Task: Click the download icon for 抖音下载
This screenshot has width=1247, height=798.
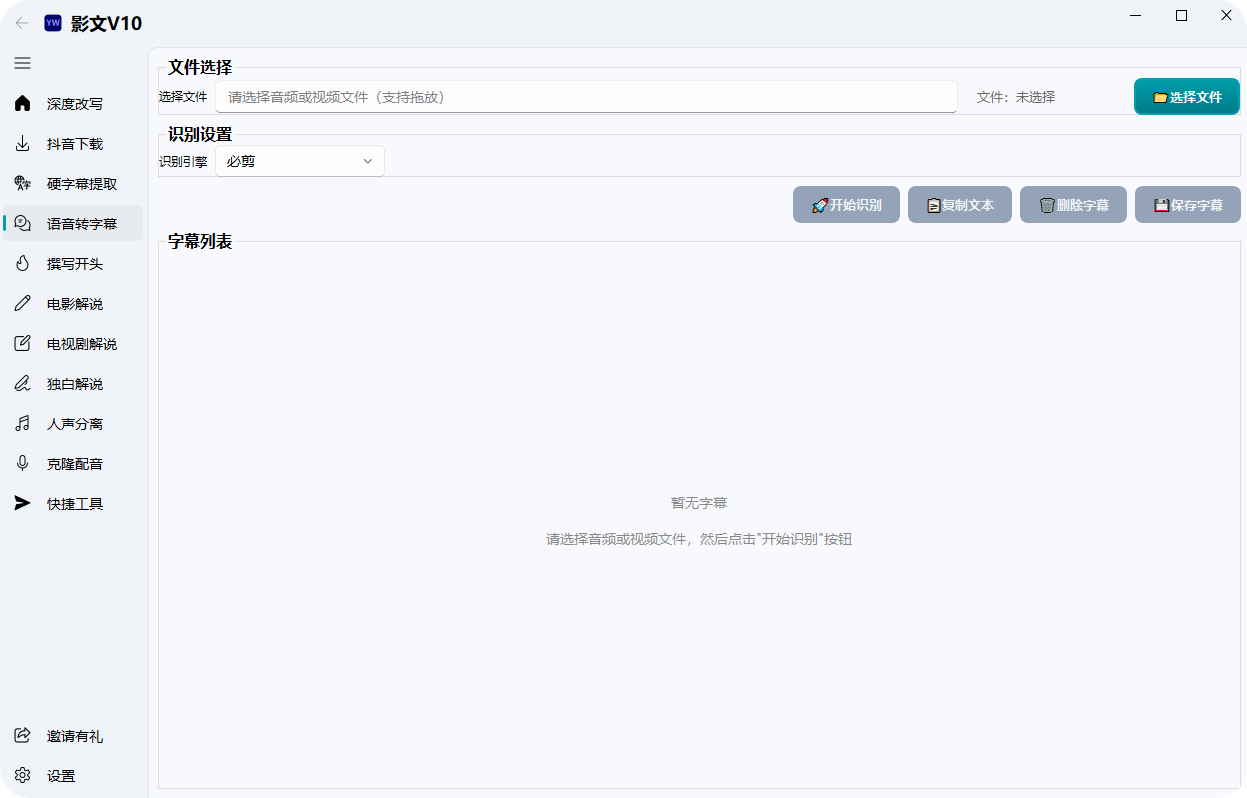Action: (x=22, y=144)
